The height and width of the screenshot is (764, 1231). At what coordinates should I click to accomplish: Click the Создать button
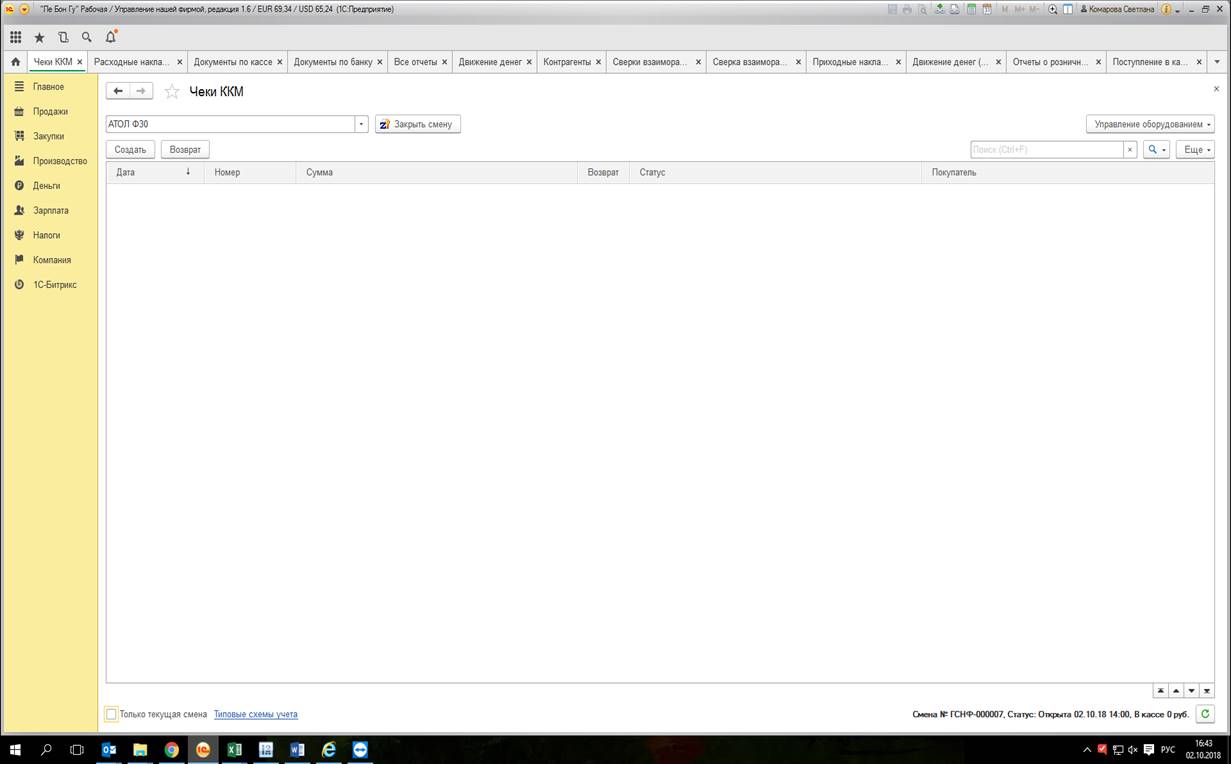pos(130,150)
